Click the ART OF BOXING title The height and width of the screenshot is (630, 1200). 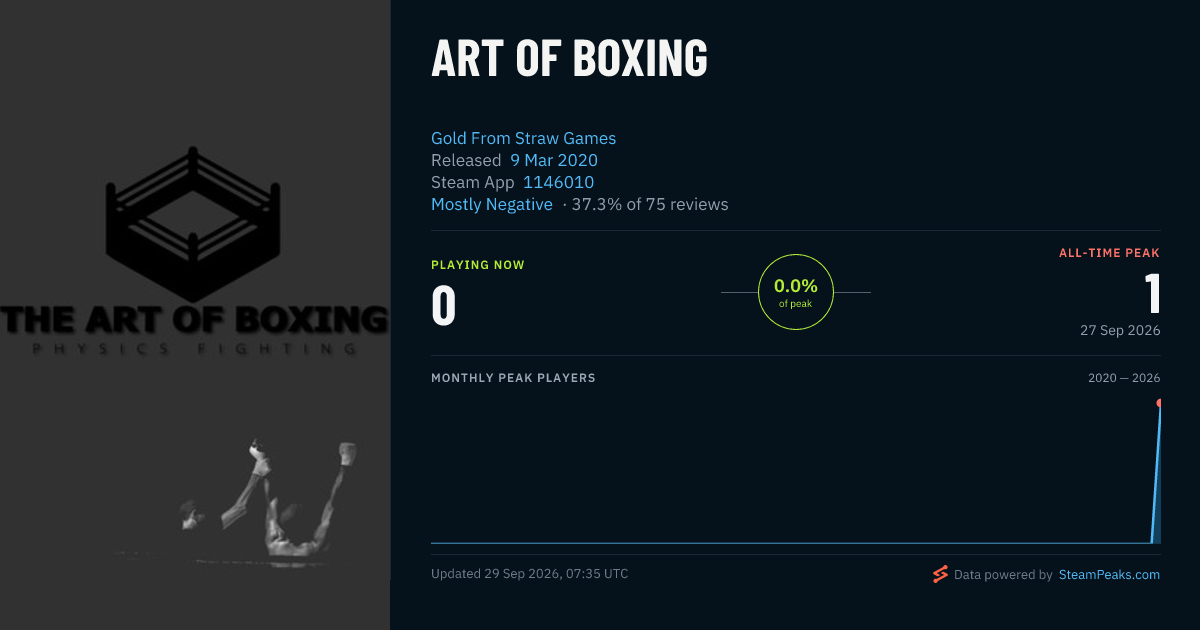coord(569,57)
